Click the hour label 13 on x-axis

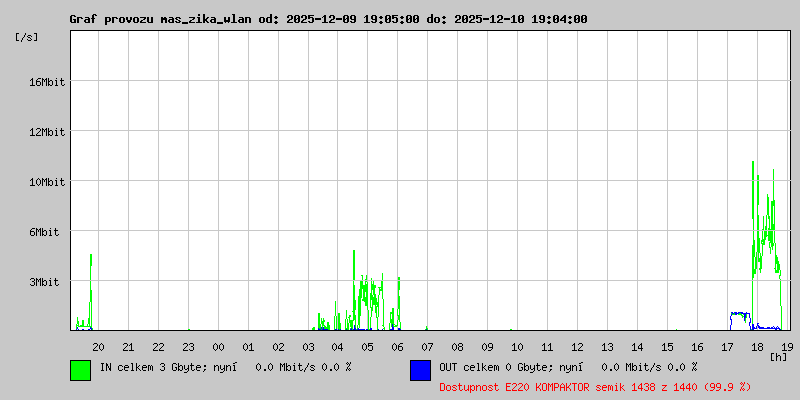607,347
